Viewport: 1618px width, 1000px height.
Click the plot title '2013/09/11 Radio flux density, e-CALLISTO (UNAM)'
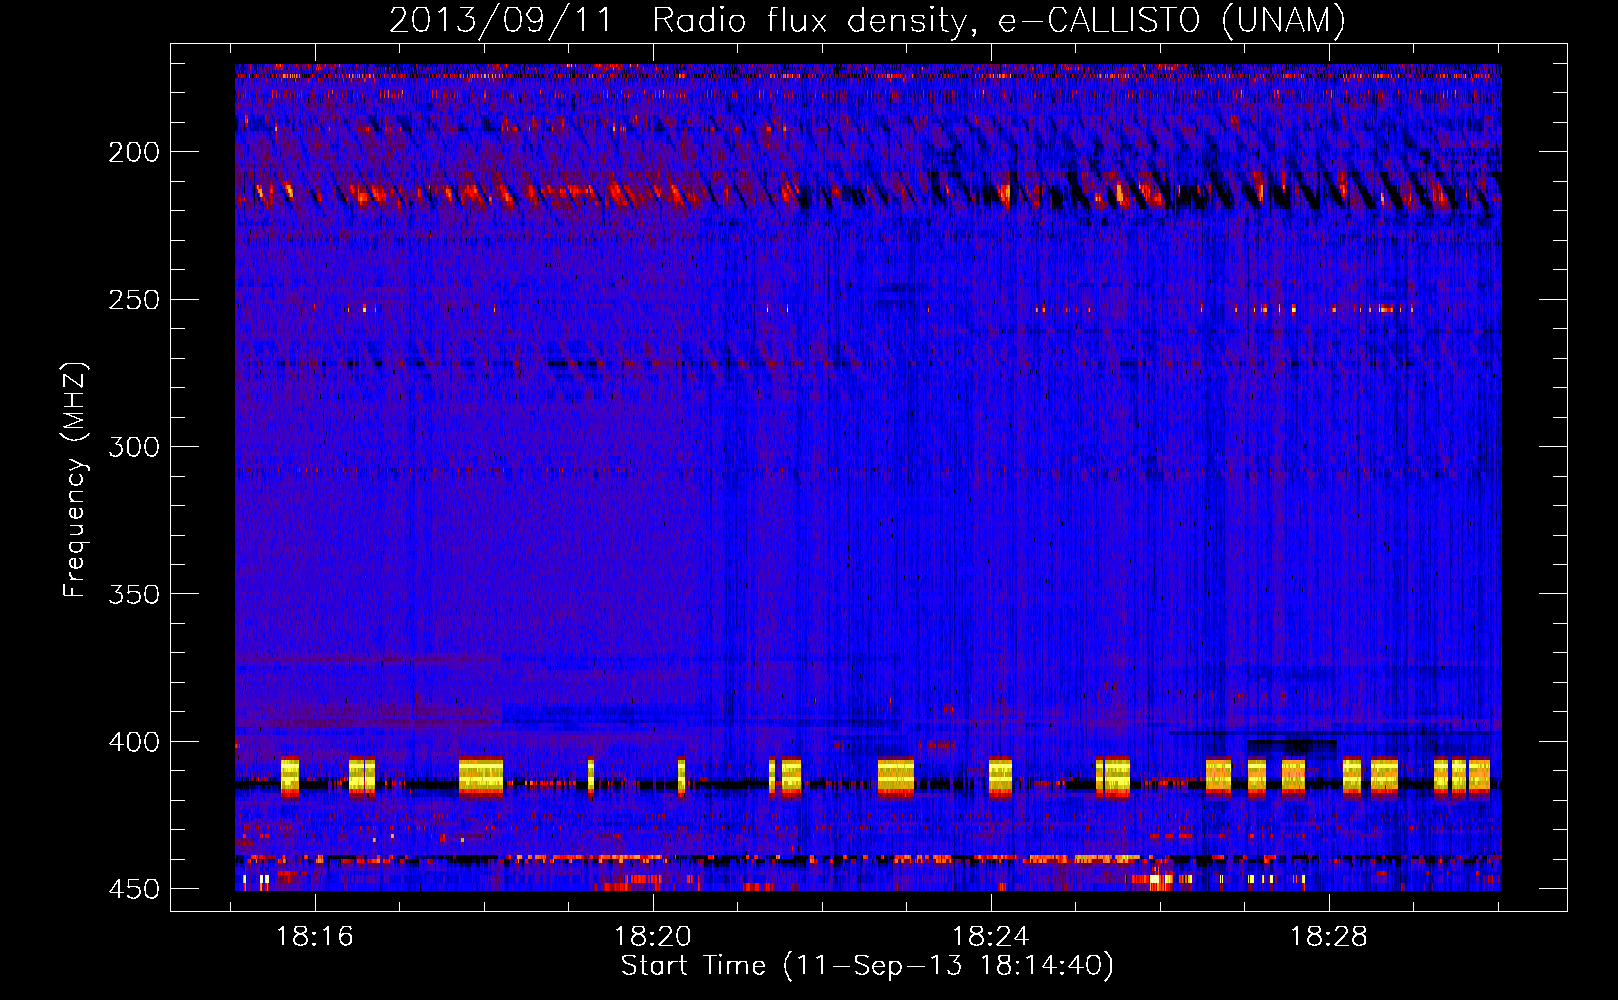point(867,20)
